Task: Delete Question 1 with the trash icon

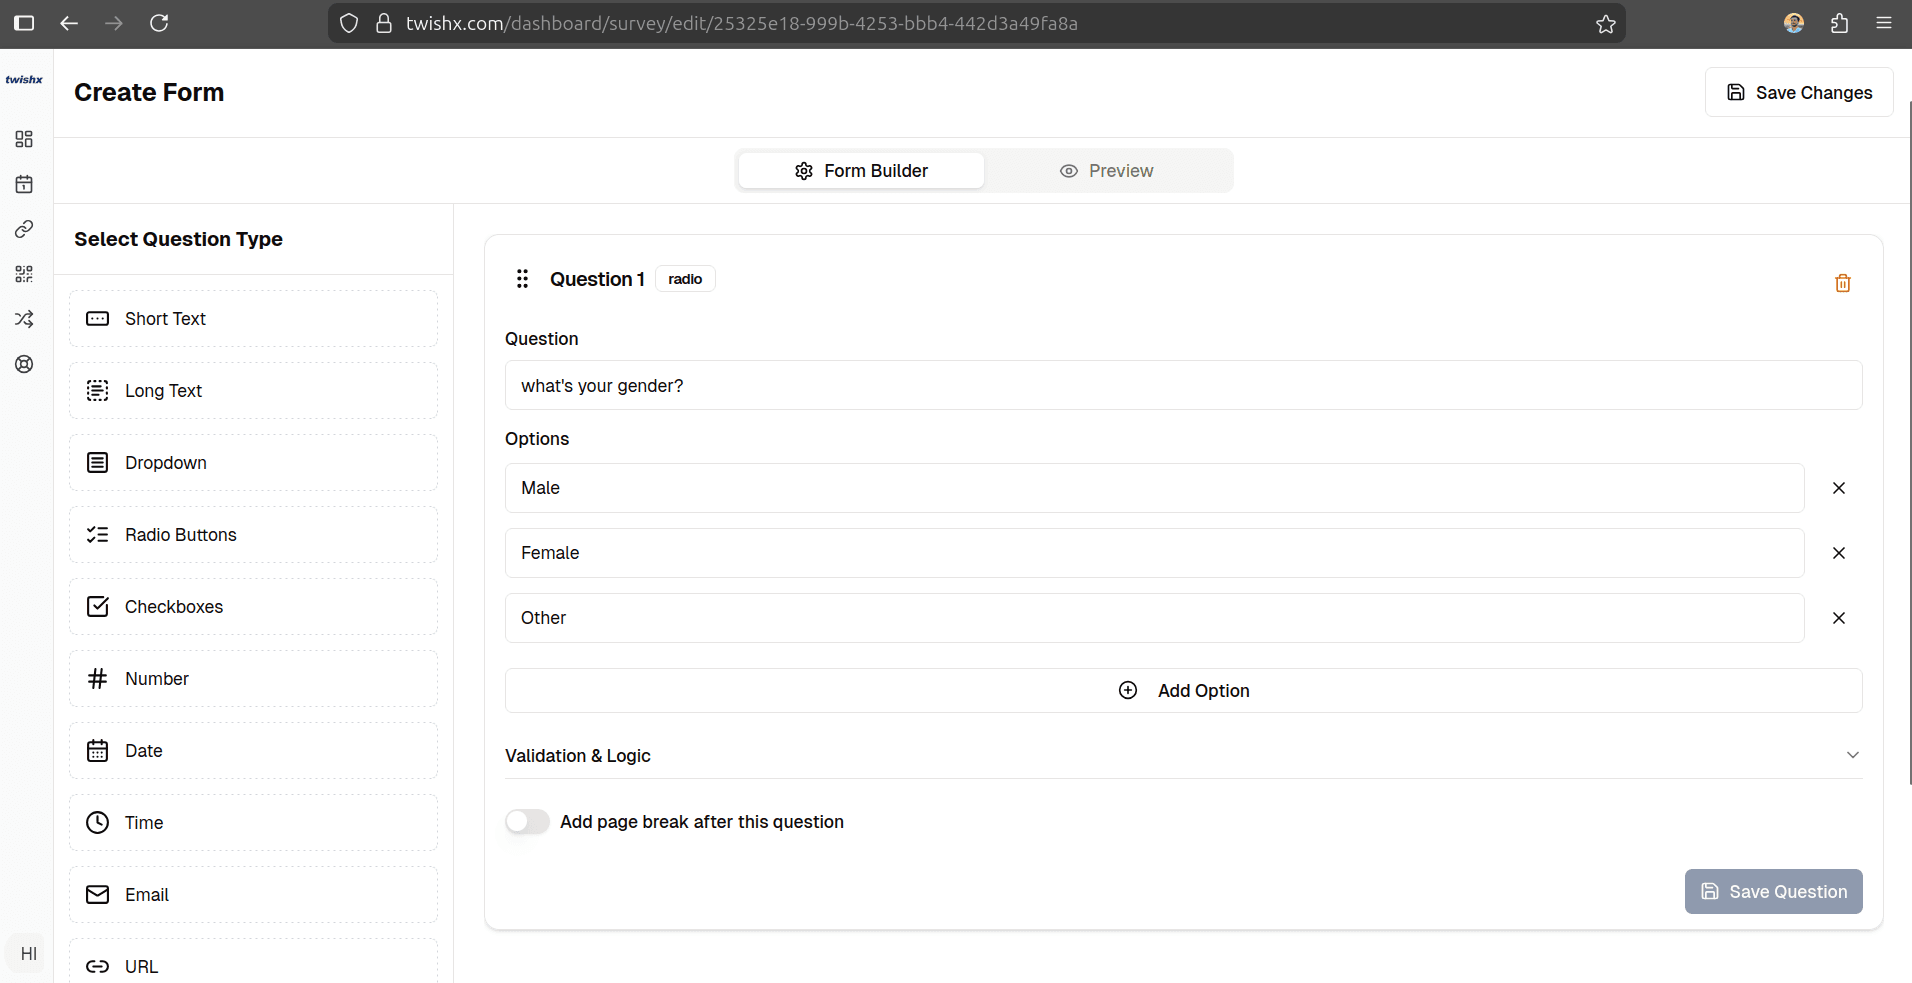Action: 1843,283
